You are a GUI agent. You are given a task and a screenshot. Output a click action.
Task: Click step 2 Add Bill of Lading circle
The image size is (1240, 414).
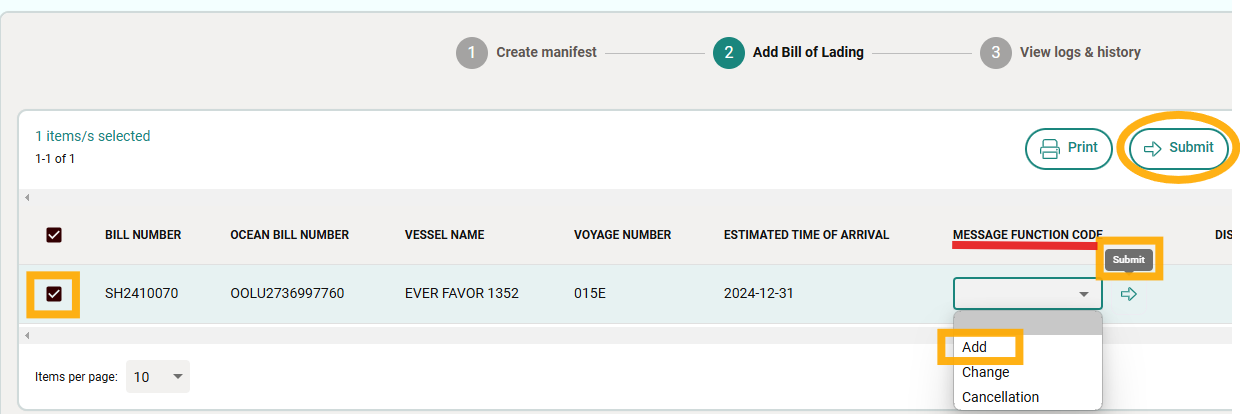tap(729, 52)
